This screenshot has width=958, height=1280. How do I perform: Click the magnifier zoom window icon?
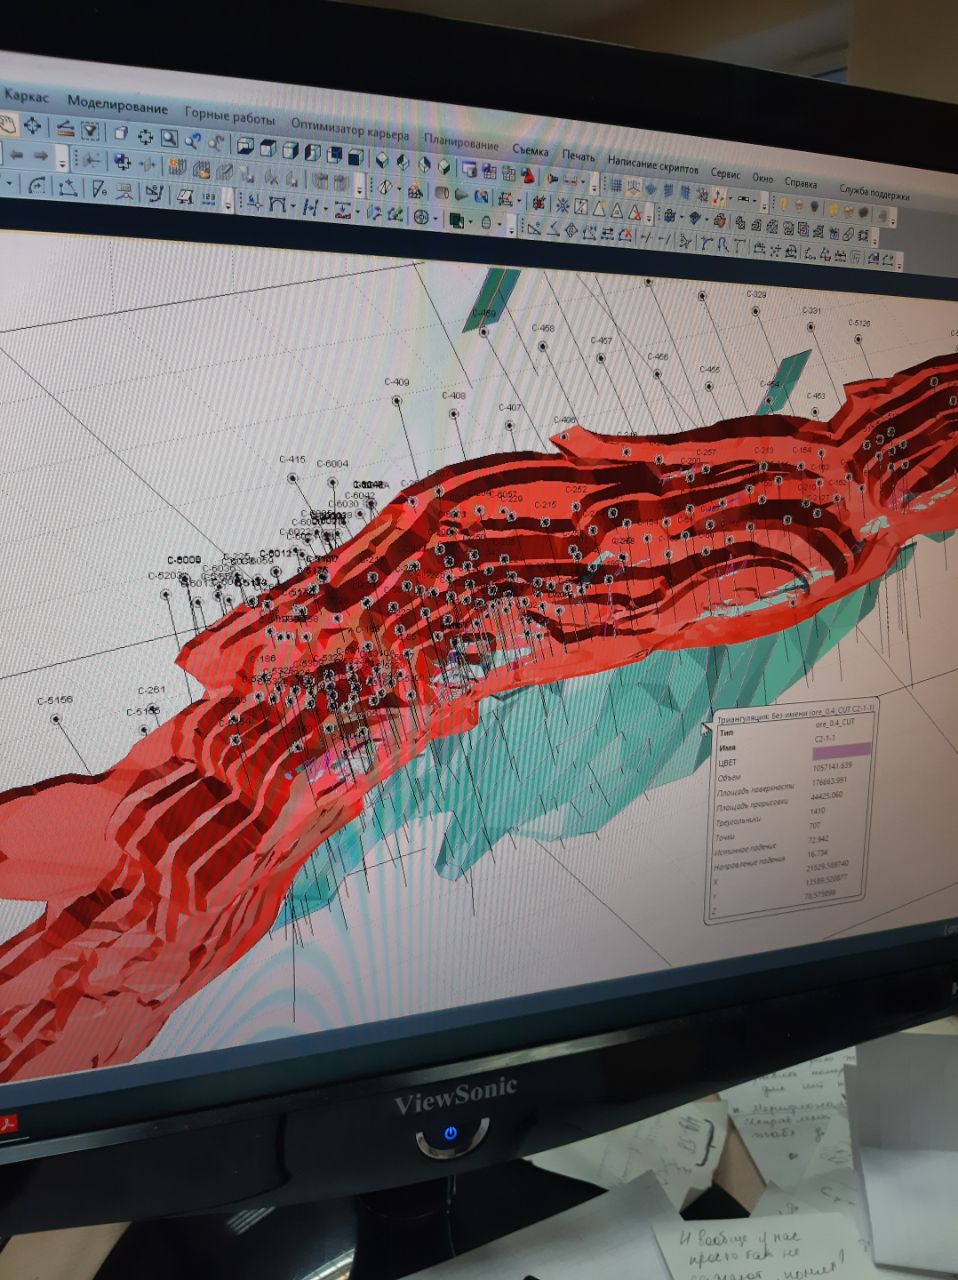click(x=170, y=138)
